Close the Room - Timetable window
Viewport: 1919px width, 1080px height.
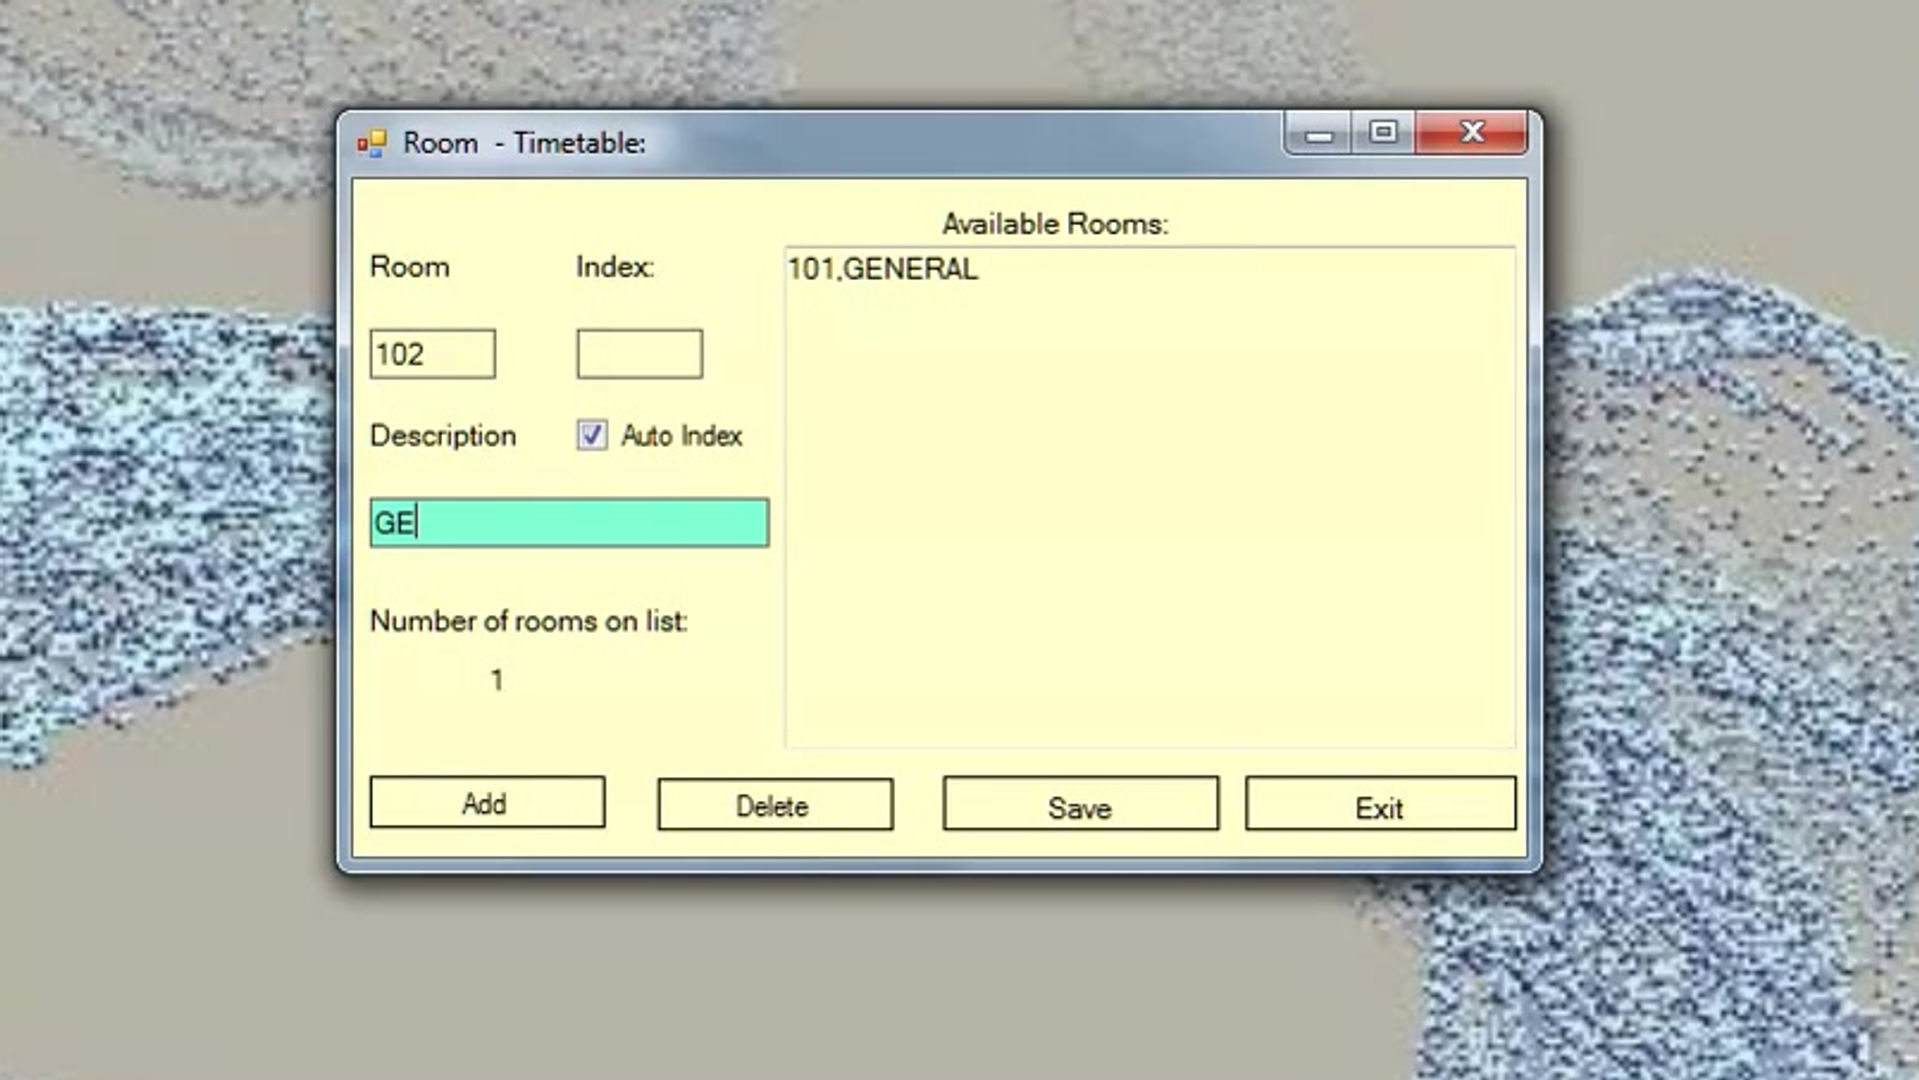[x=1472, y=133]
